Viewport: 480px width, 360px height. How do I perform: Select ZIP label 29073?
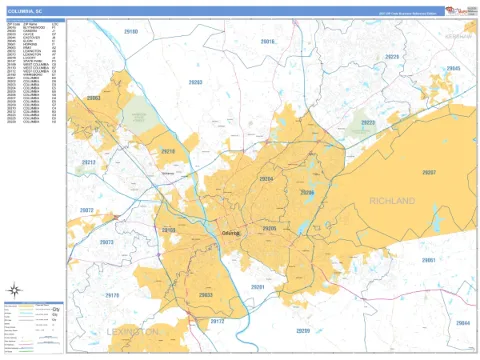pyautogui.click(x=107, y=242)
